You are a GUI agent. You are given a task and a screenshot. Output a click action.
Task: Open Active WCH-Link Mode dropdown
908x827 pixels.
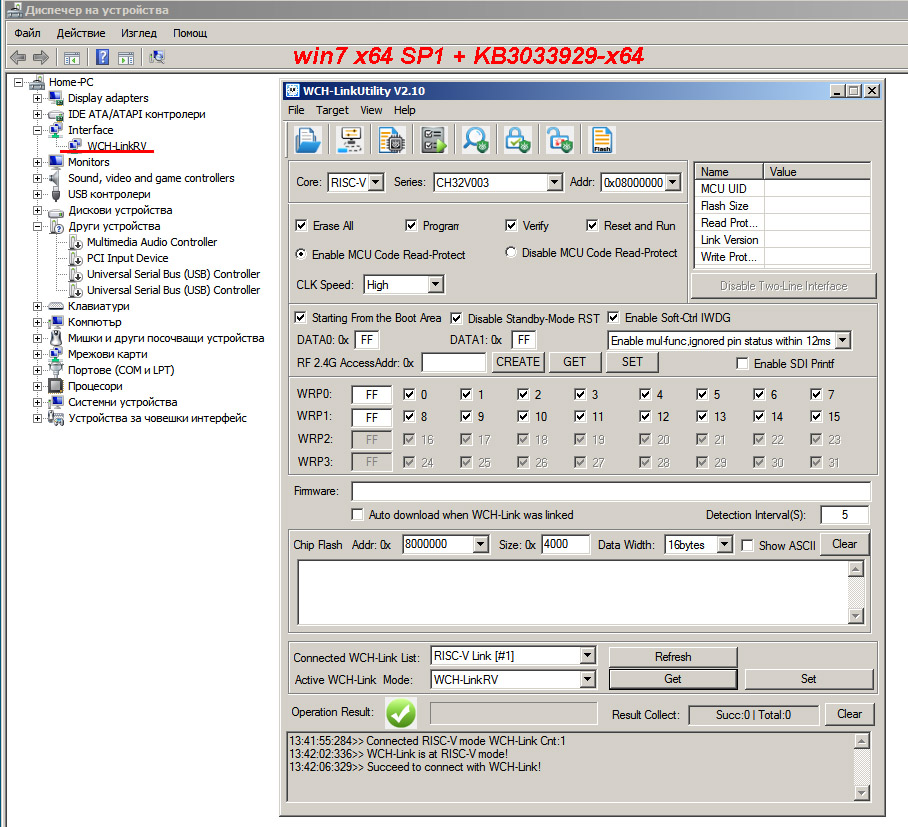point(587,679)
